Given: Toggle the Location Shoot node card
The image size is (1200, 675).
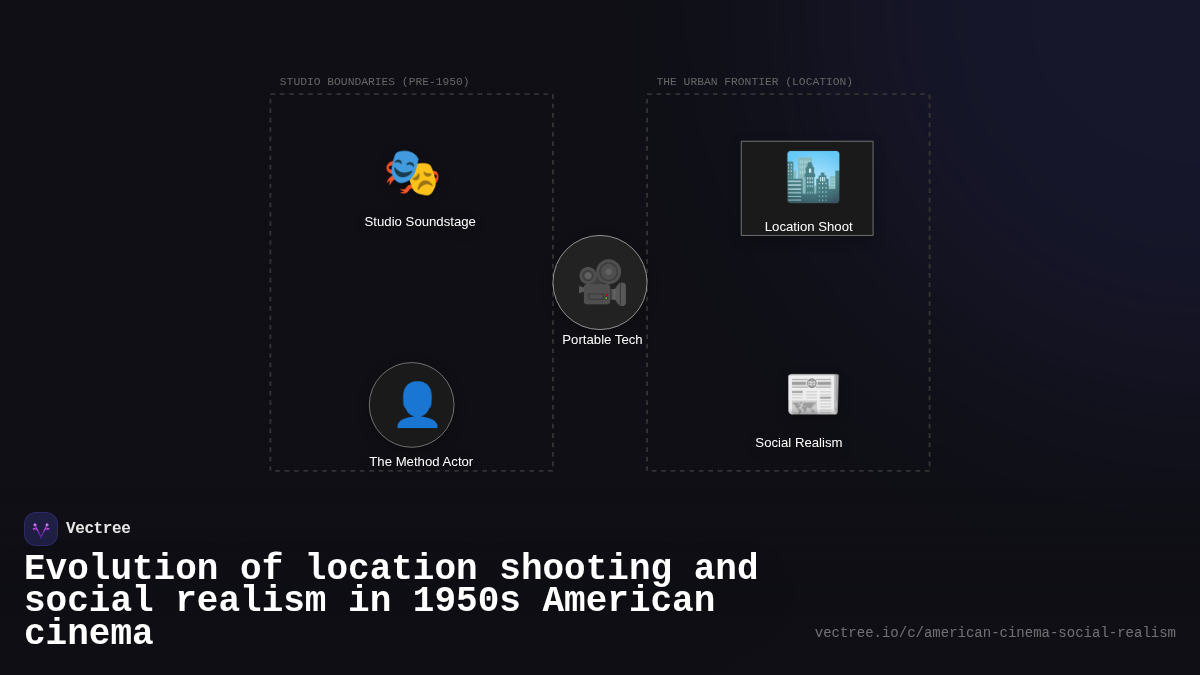Looking at the screenshot, I should pyautogui.click(x=807, y=188).
